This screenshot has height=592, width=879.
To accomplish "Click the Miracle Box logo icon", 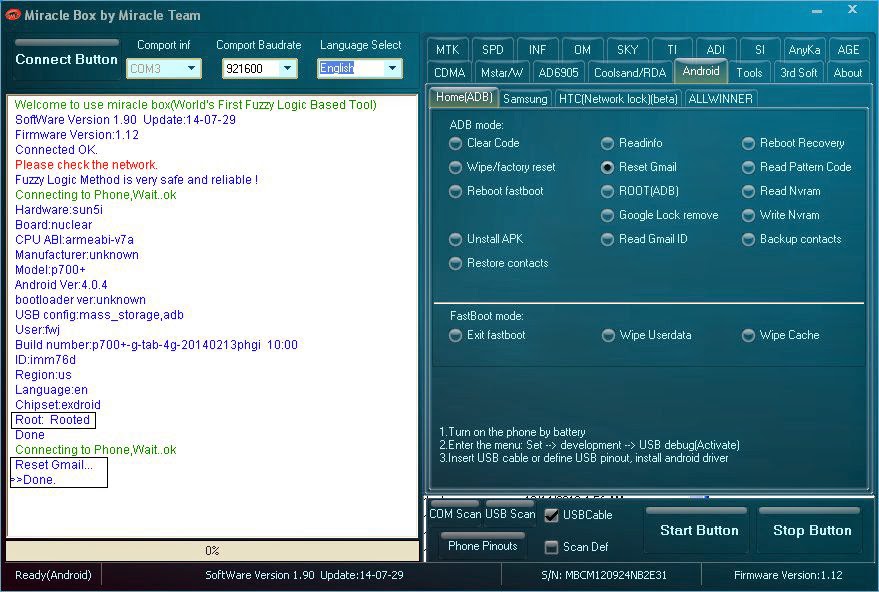I will pyautogui.click(x=12, y=15).
